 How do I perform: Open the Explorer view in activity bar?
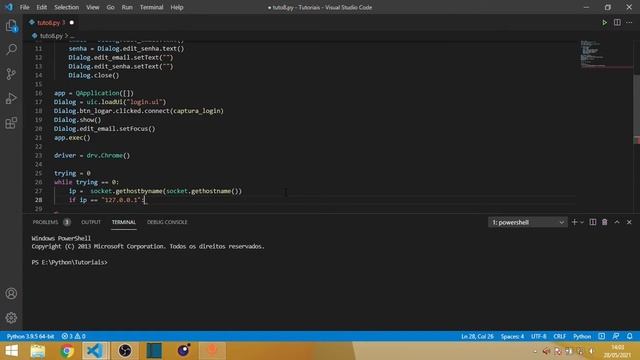pos(11,26)
